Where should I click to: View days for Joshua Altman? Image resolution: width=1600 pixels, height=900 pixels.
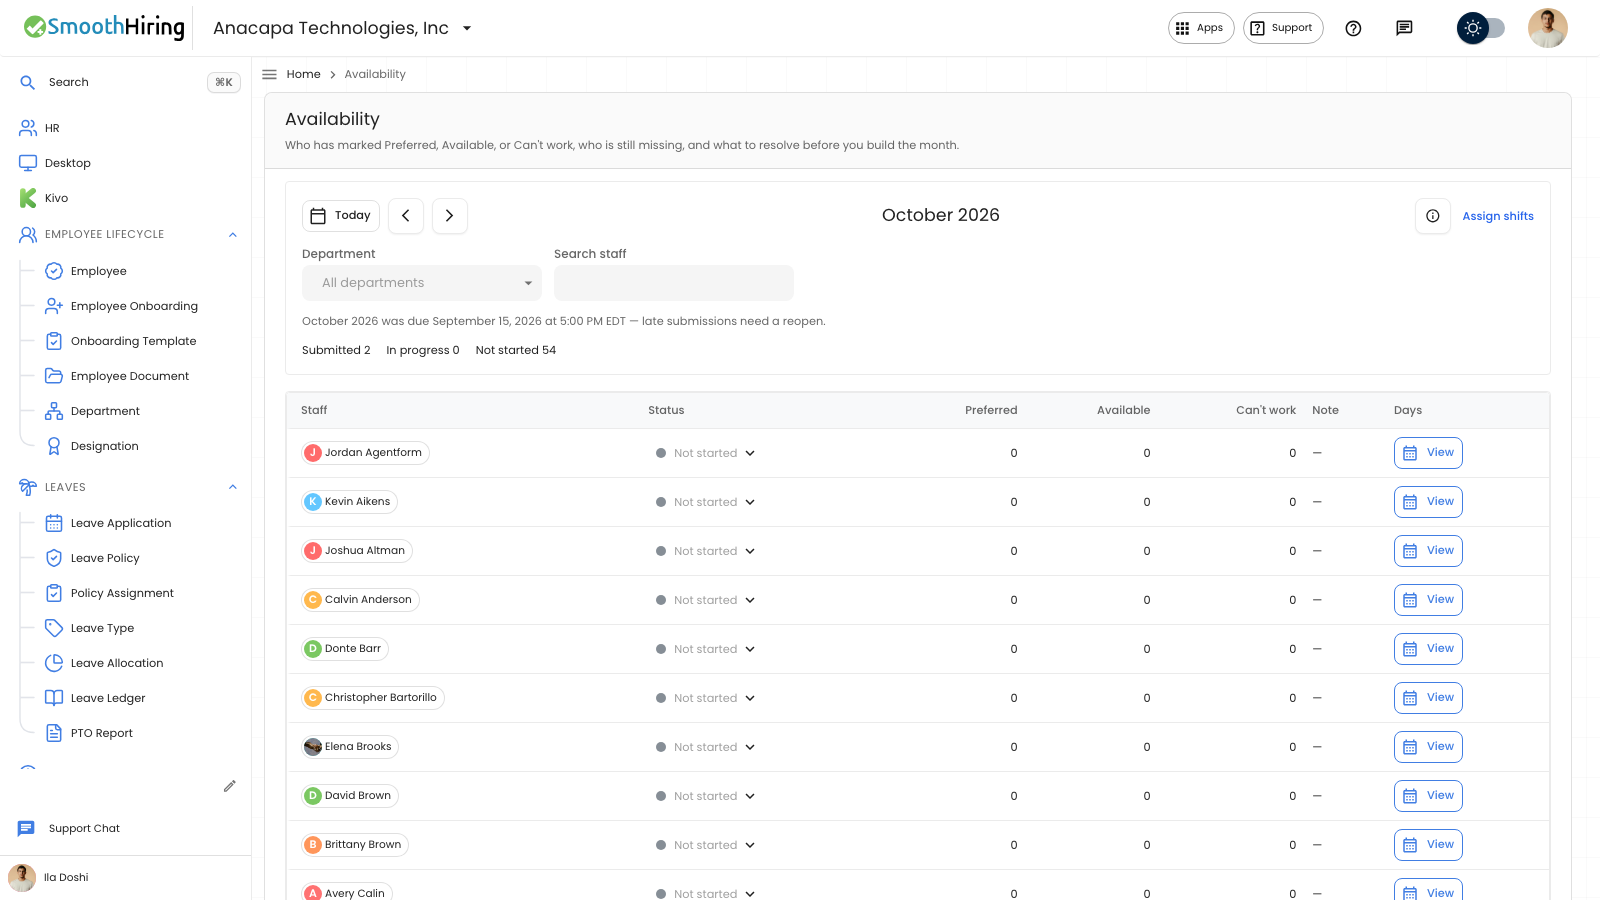pos(1428,551)
